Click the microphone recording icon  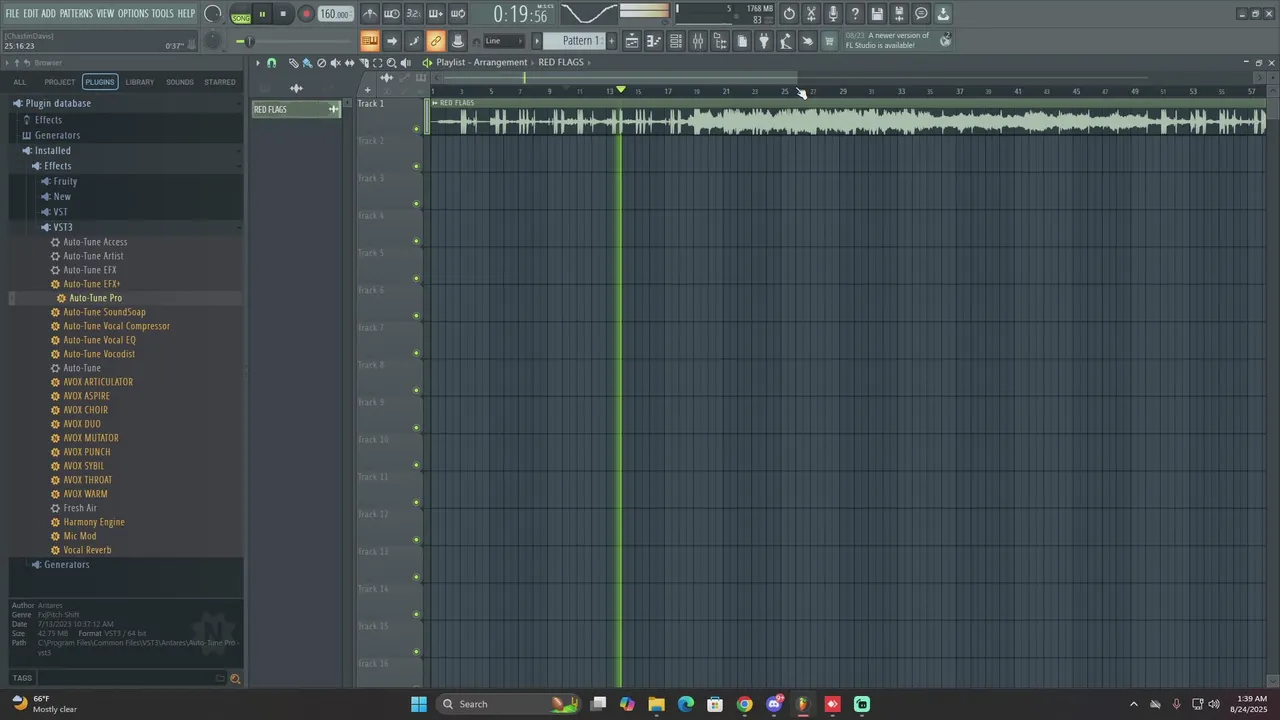point(833,14)
